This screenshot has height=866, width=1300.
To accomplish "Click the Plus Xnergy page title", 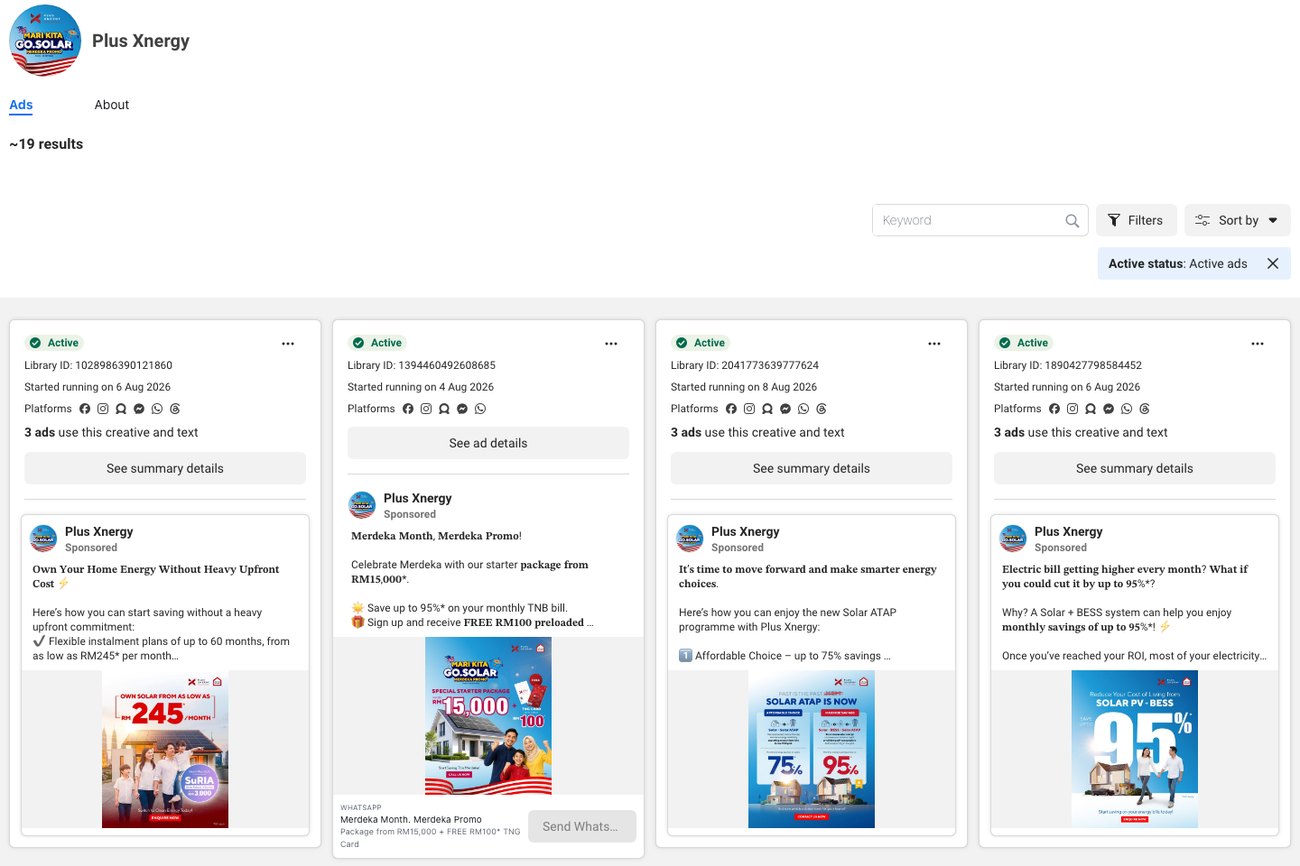I will pyautogui.click(x=141, y=41).
